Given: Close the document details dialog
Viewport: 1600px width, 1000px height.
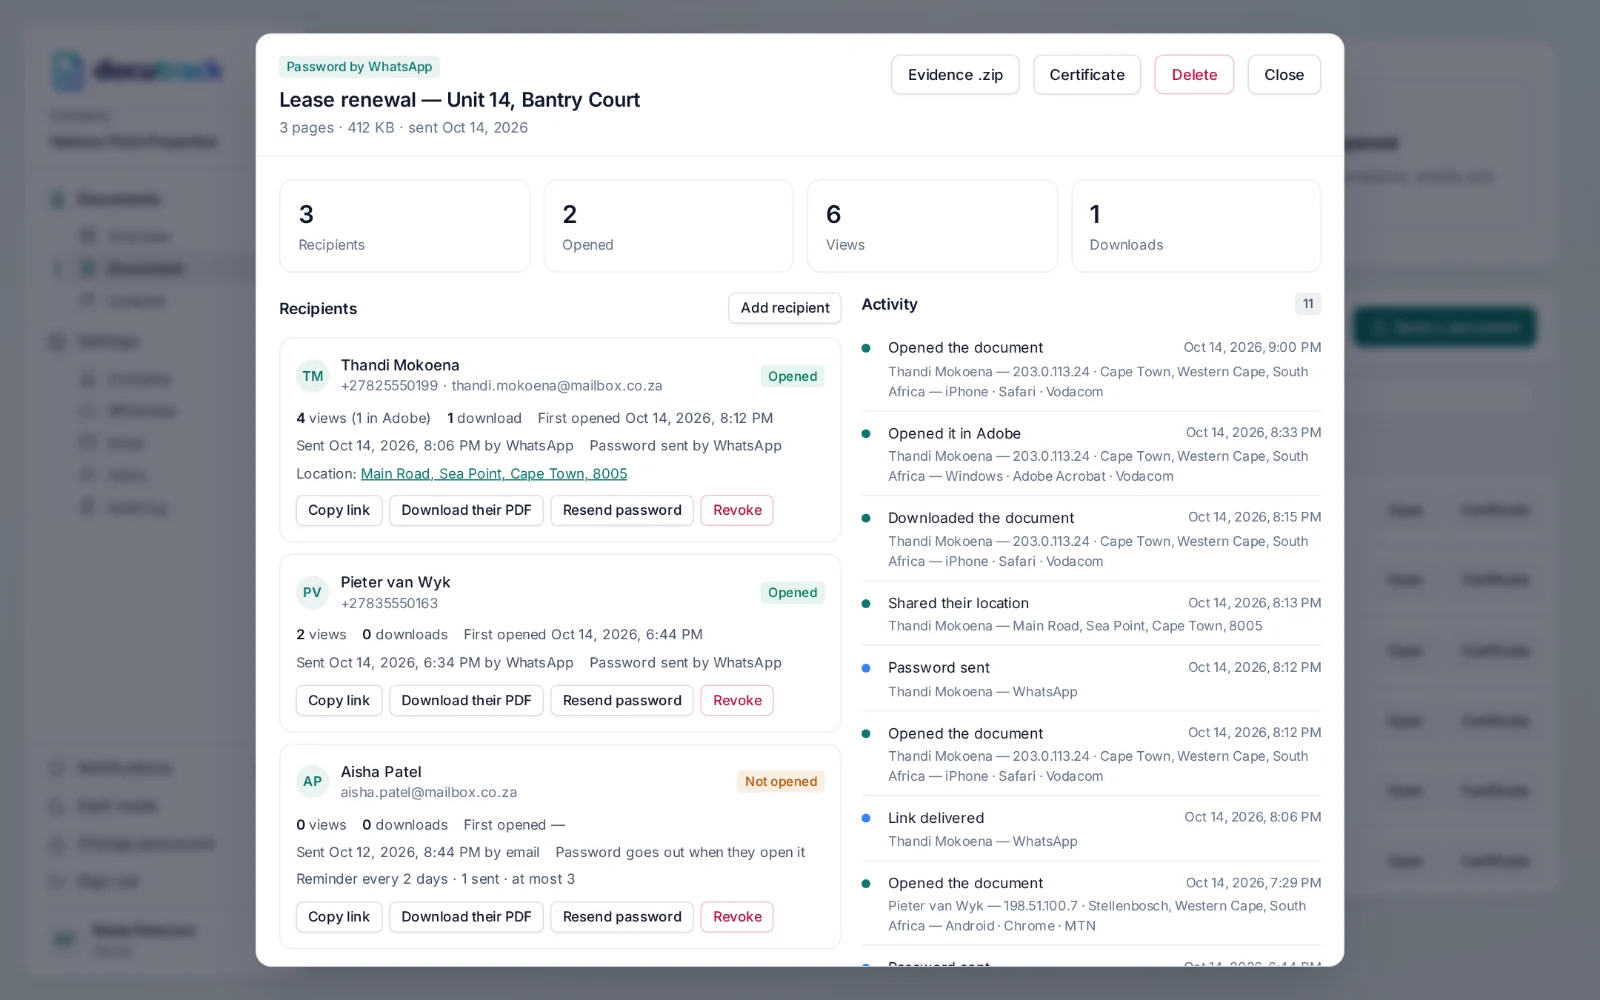Looking at the screenshot, I should (x=1284, y=75).
